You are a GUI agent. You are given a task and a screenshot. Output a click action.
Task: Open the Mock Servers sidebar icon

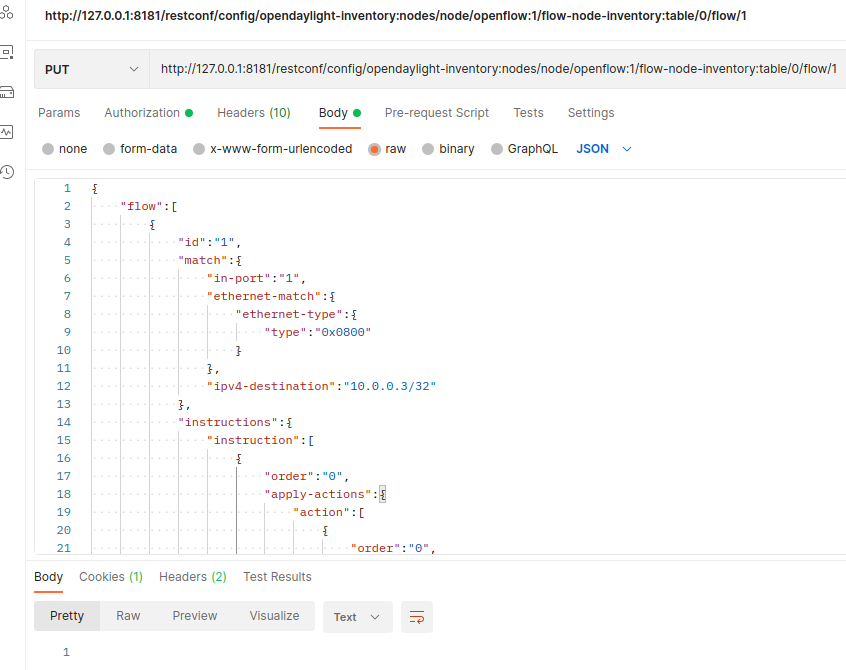coord(6,92)
